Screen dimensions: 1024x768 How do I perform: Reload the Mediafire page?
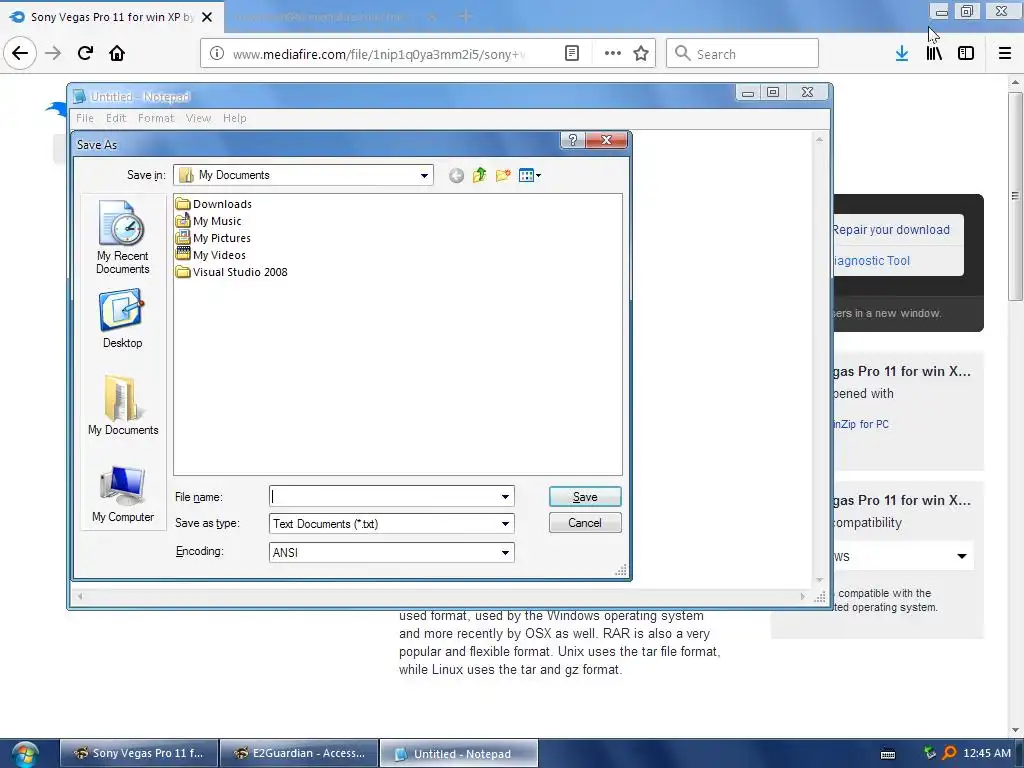(85, 53)
